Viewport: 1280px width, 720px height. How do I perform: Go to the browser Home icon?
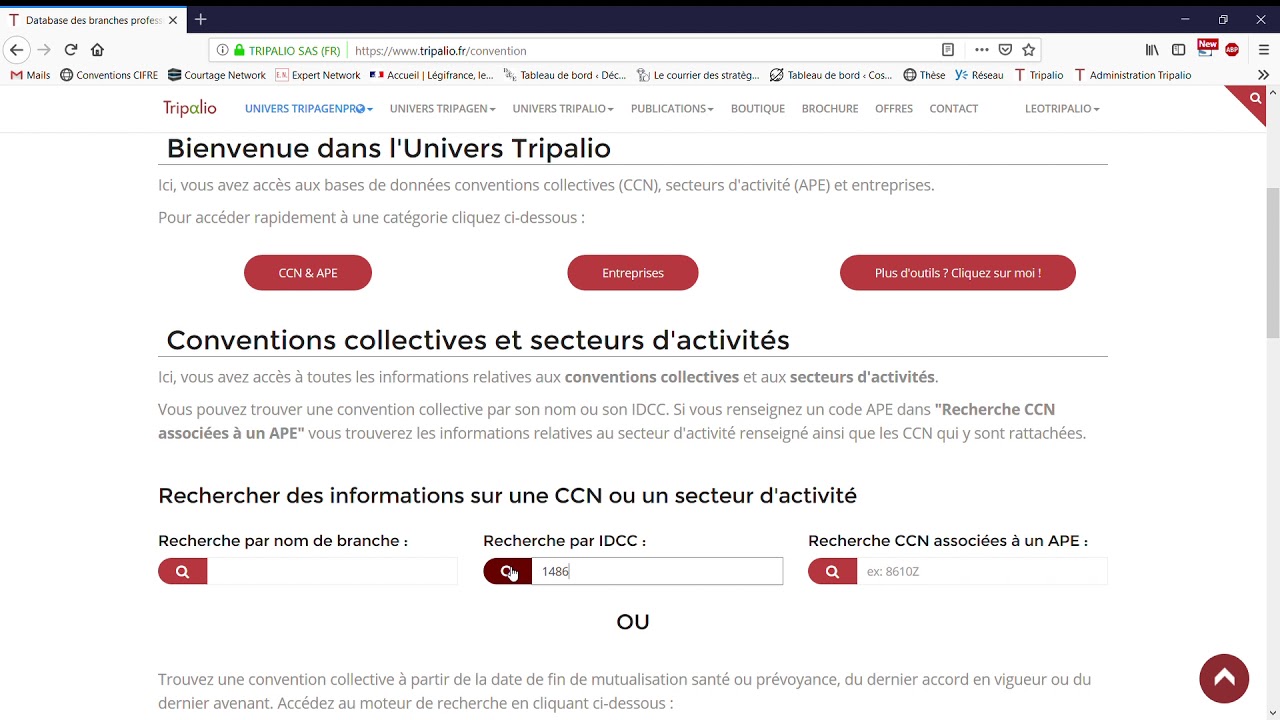(x=97, y=50)
